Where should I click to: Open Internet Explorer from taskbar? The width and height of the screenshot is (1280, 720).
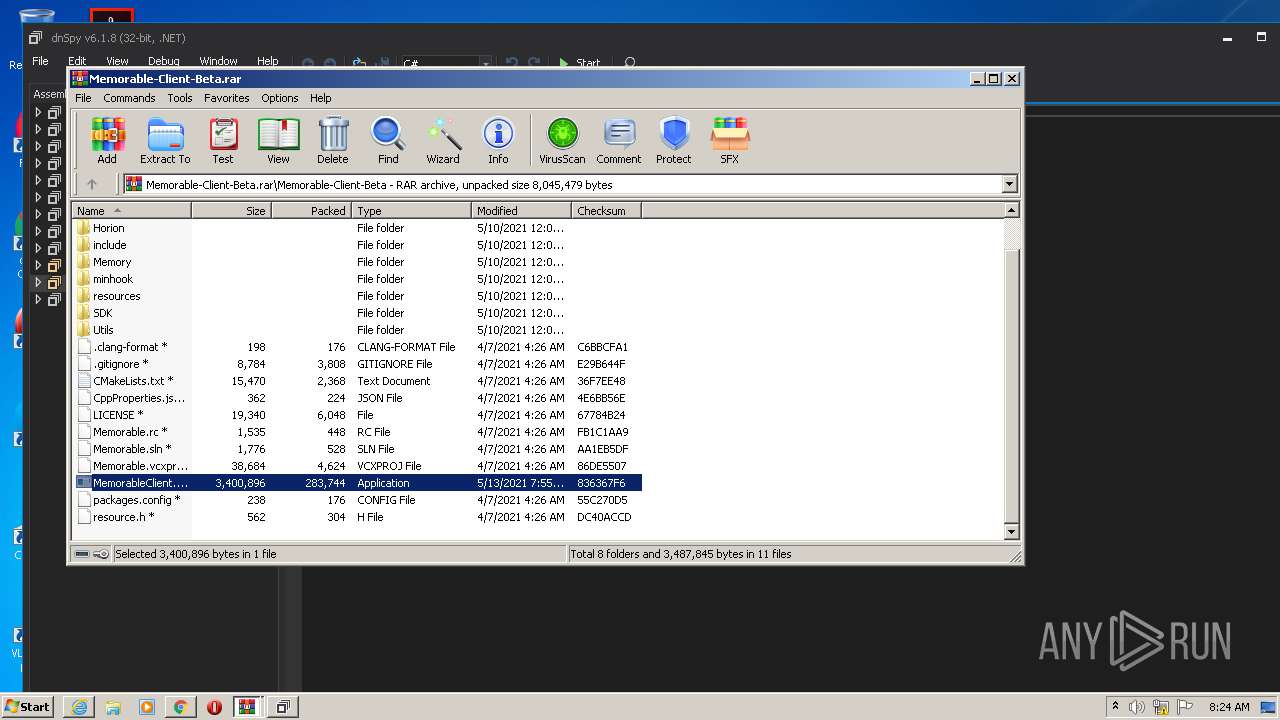[79, 707]
